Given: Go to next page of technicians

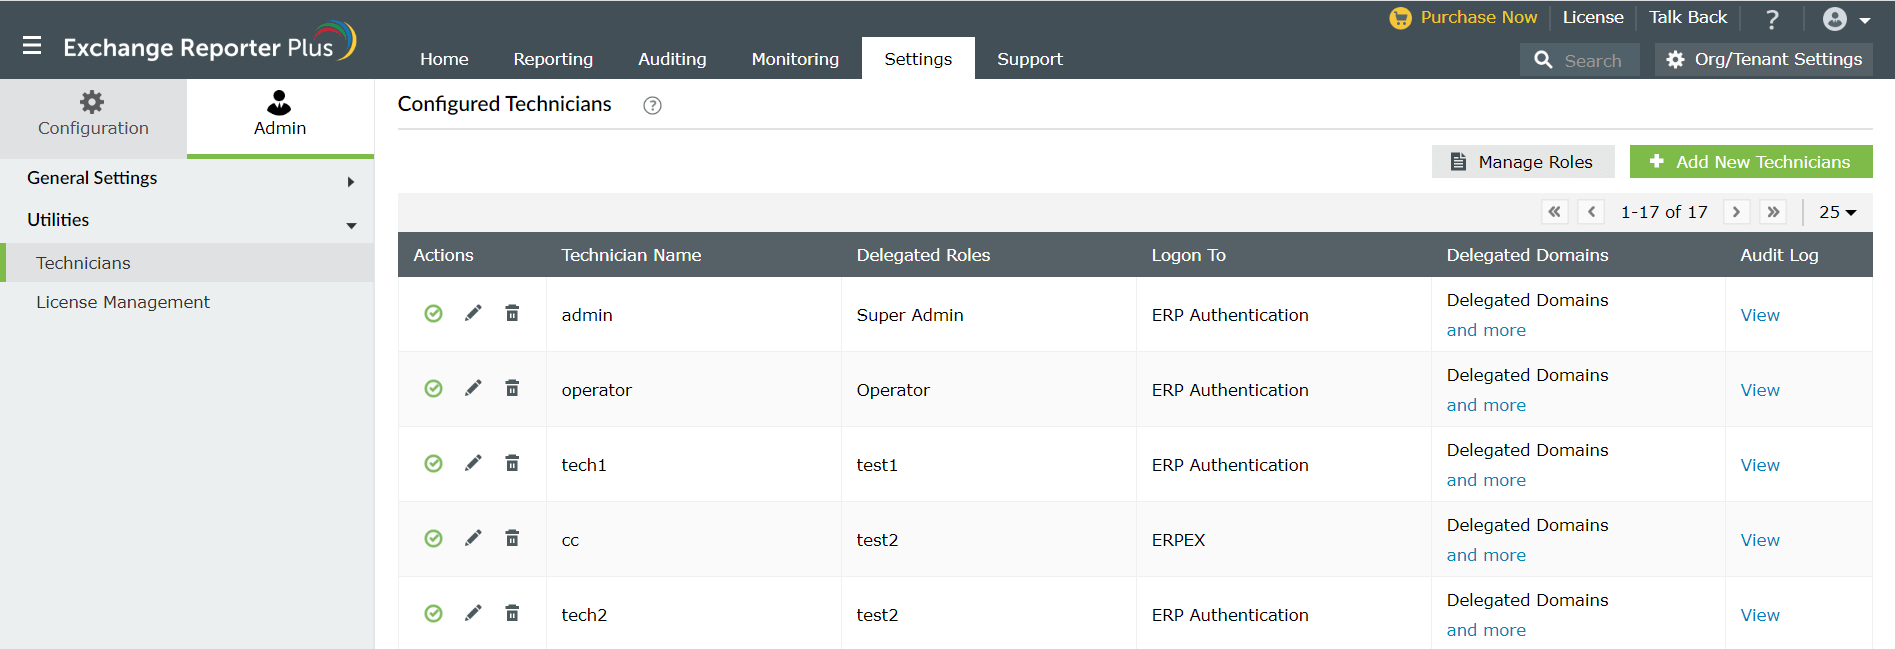Looking at the screenshot, I should [x=1736, y=212].
